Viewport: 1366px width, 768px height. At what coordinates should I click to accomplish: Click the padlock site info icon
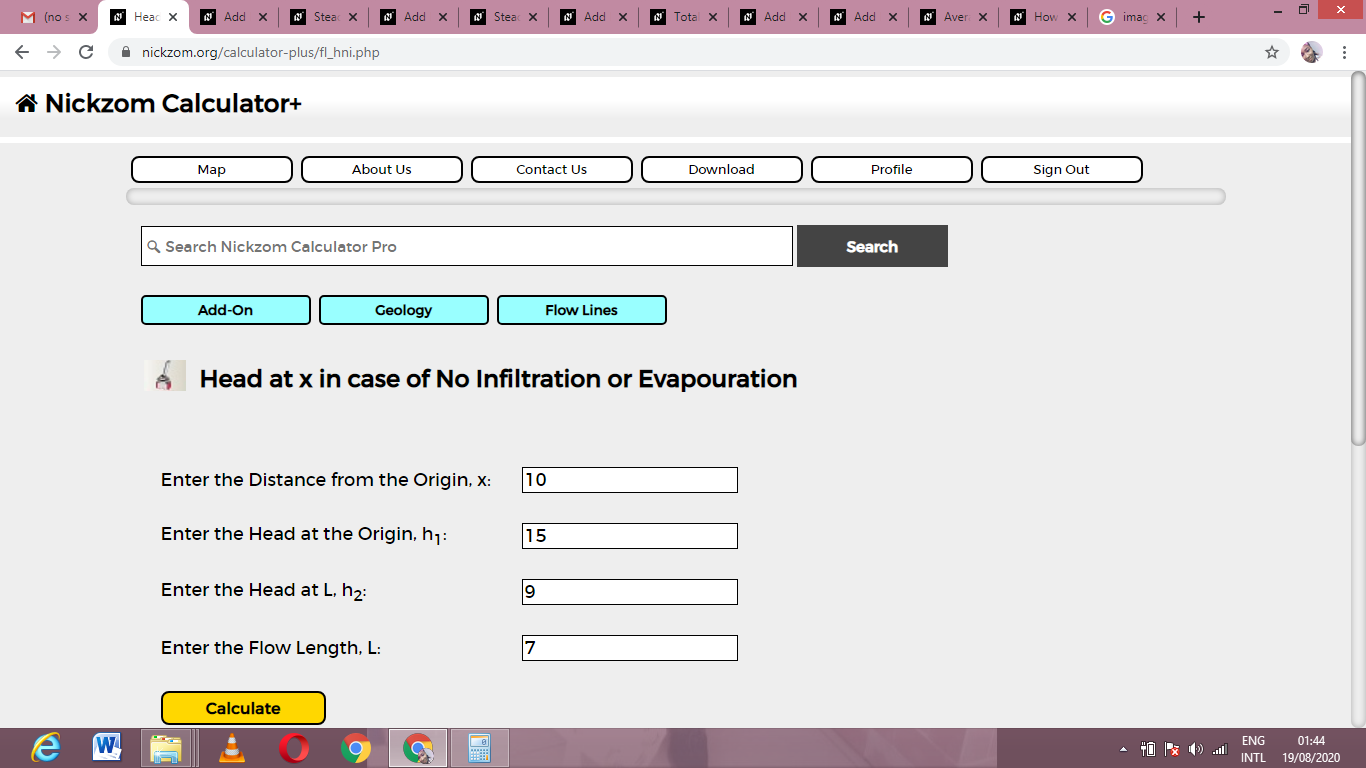[126, 52]
